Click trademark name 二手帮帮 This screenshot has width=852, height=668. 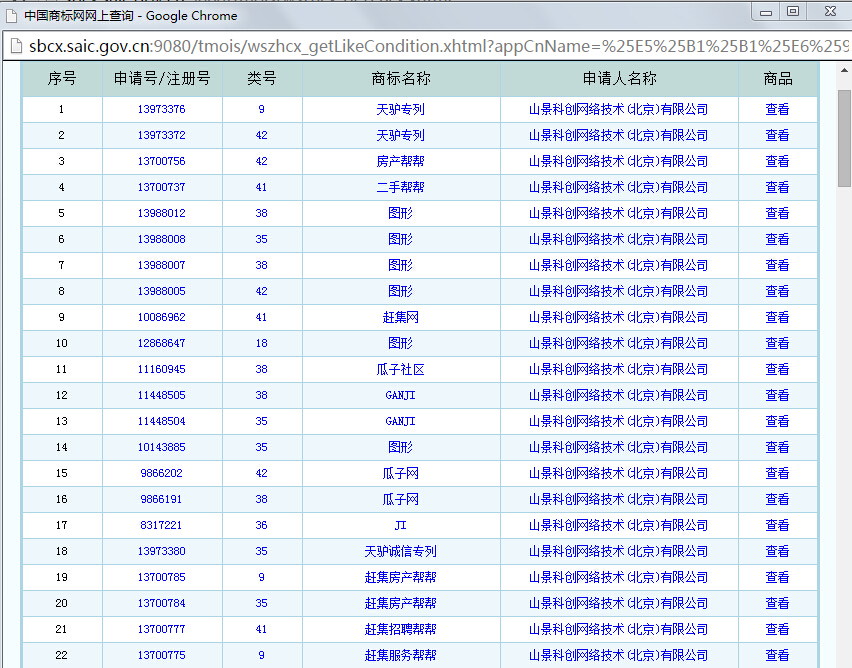tap(400, 188)
